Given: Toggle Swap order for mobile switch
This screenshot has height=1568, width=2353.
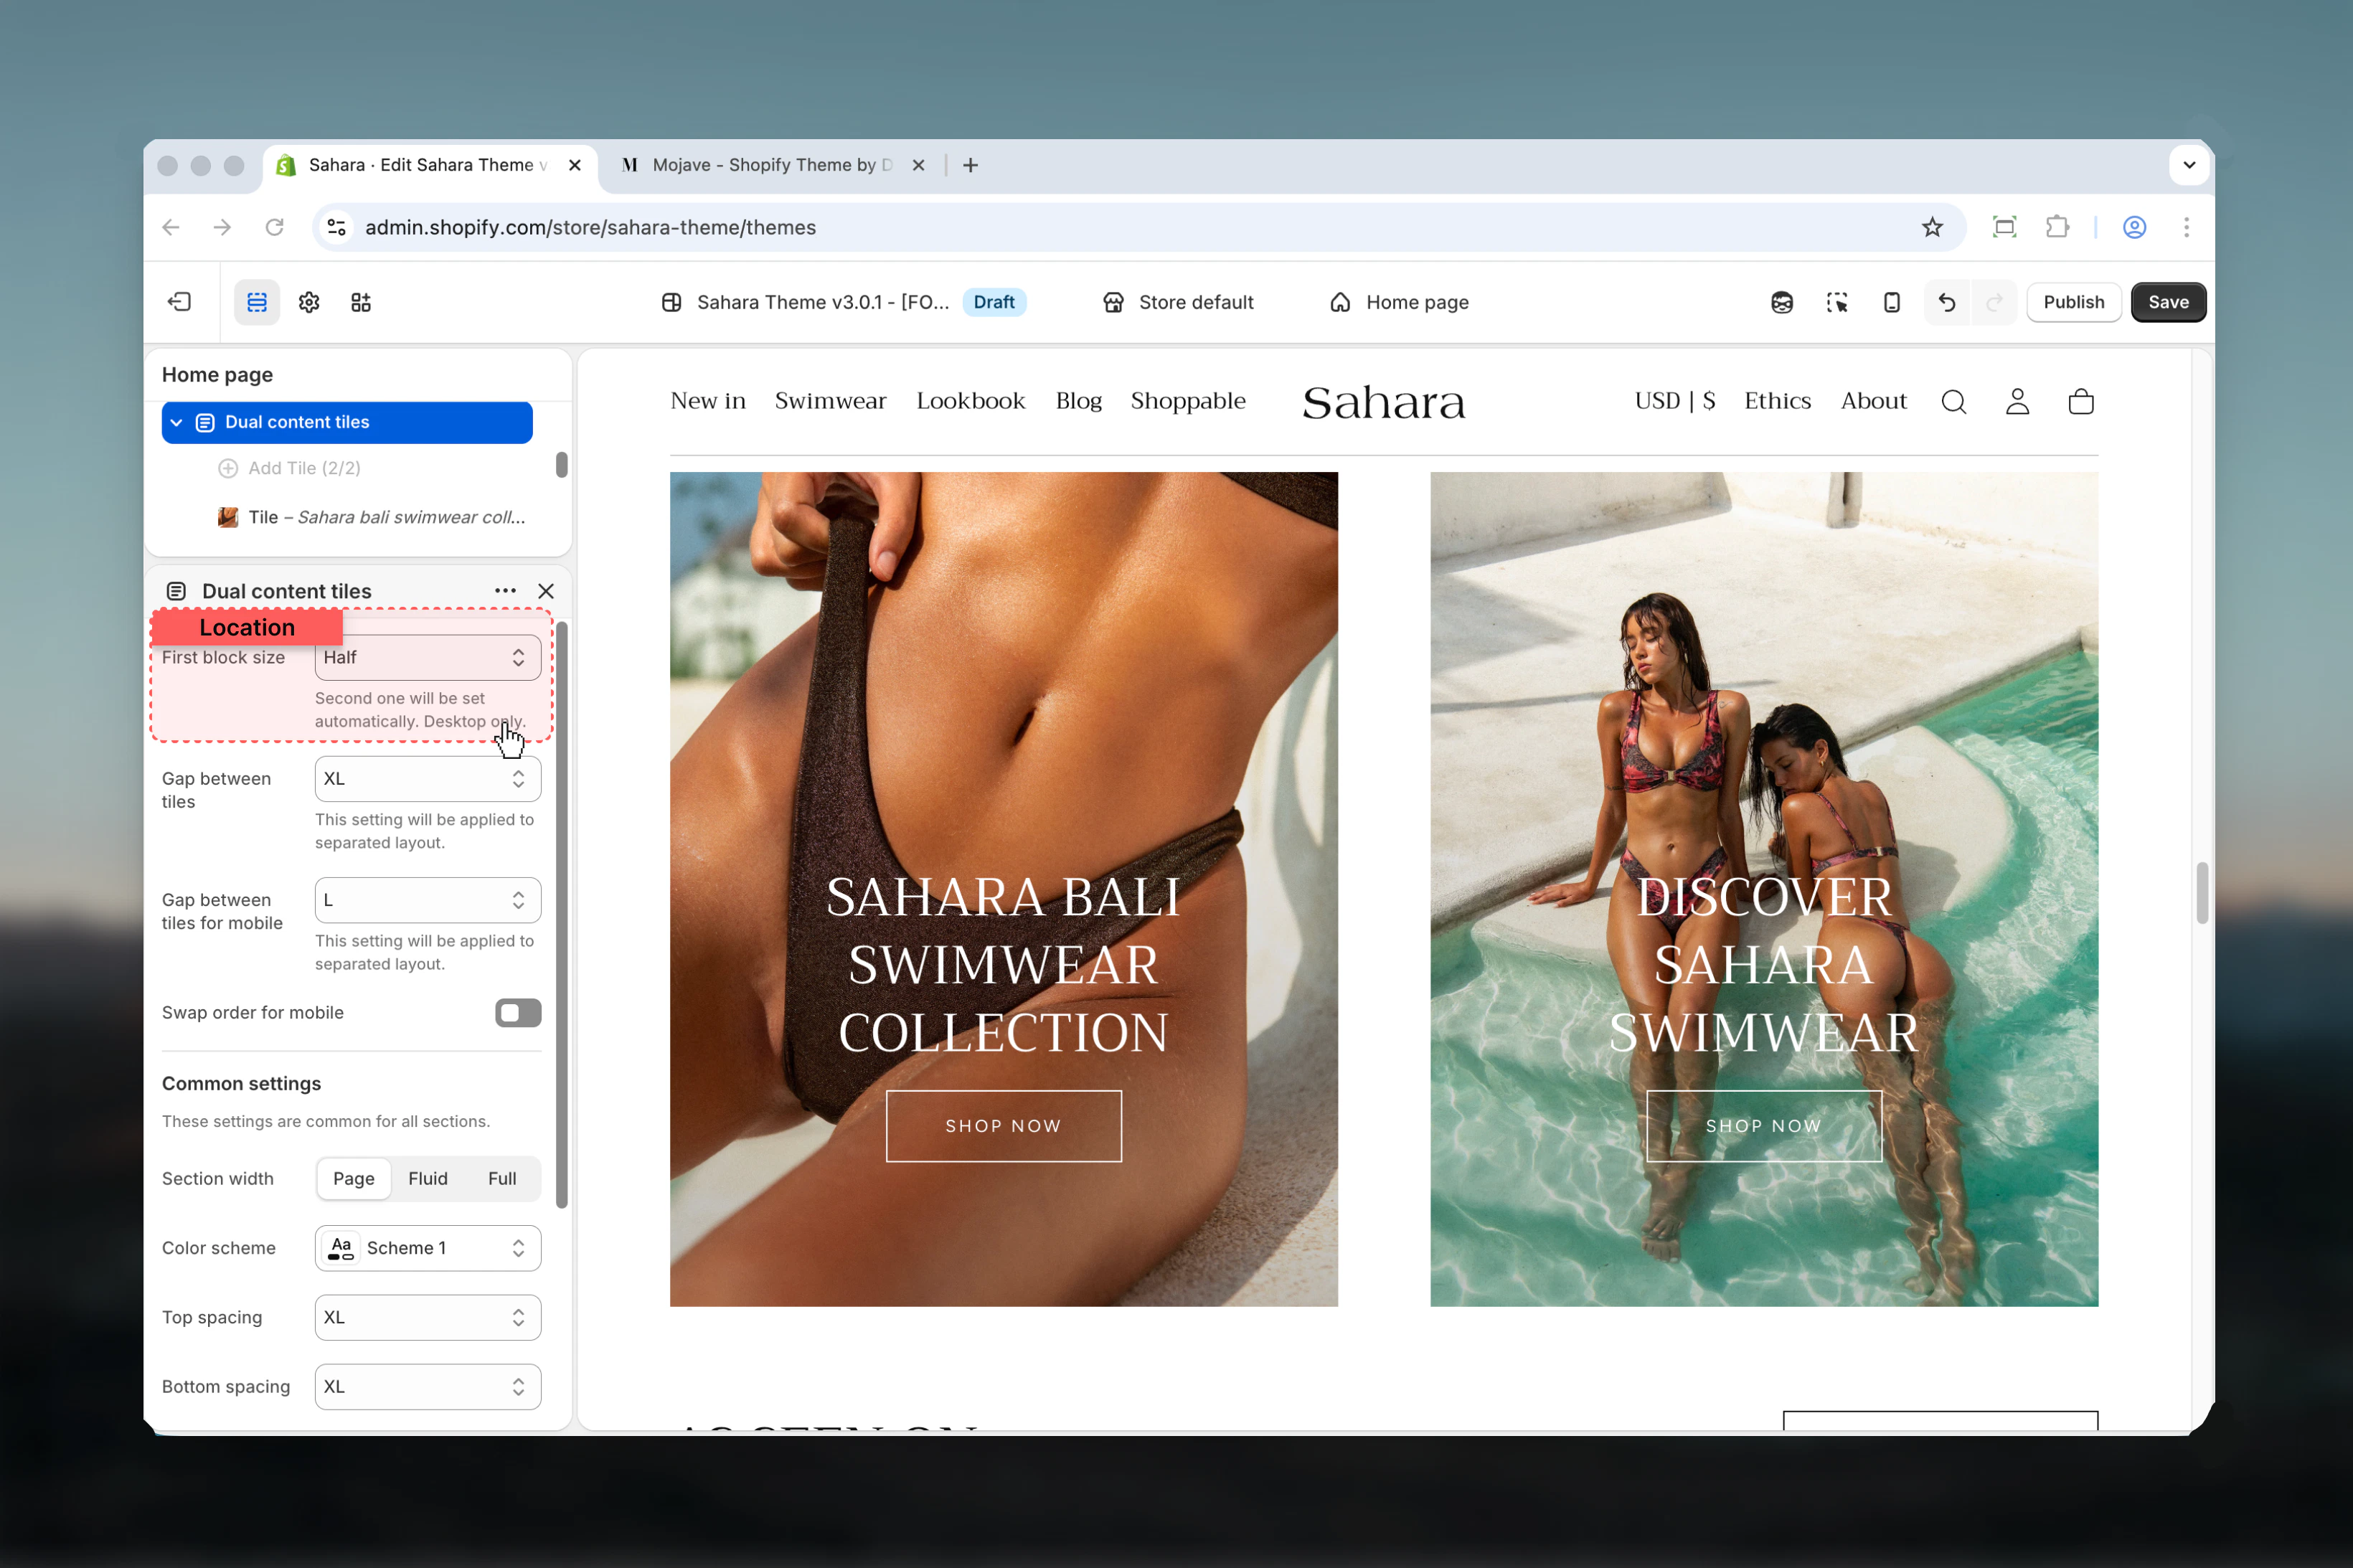Looking at the screenshot, I should pos(518,1012).
